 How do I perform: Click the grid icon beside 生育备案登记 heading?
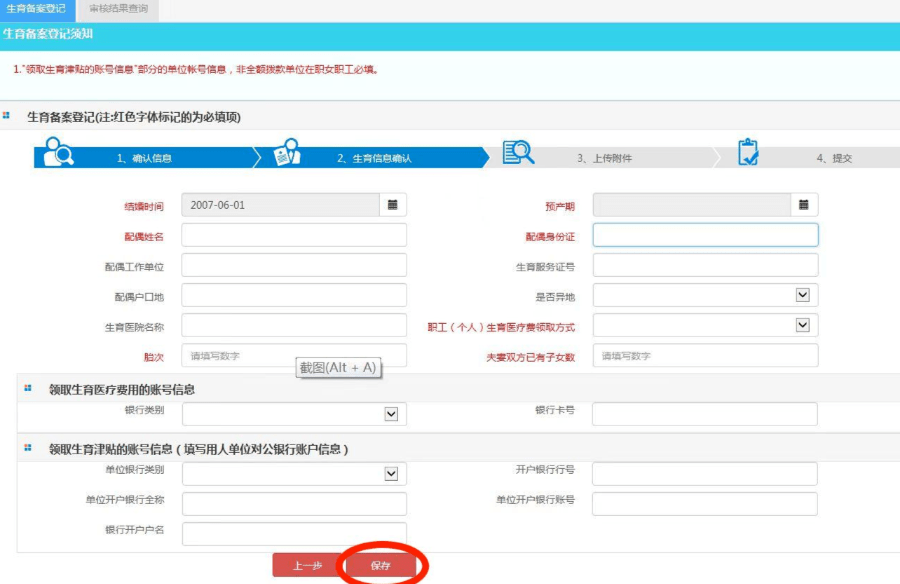7,116
